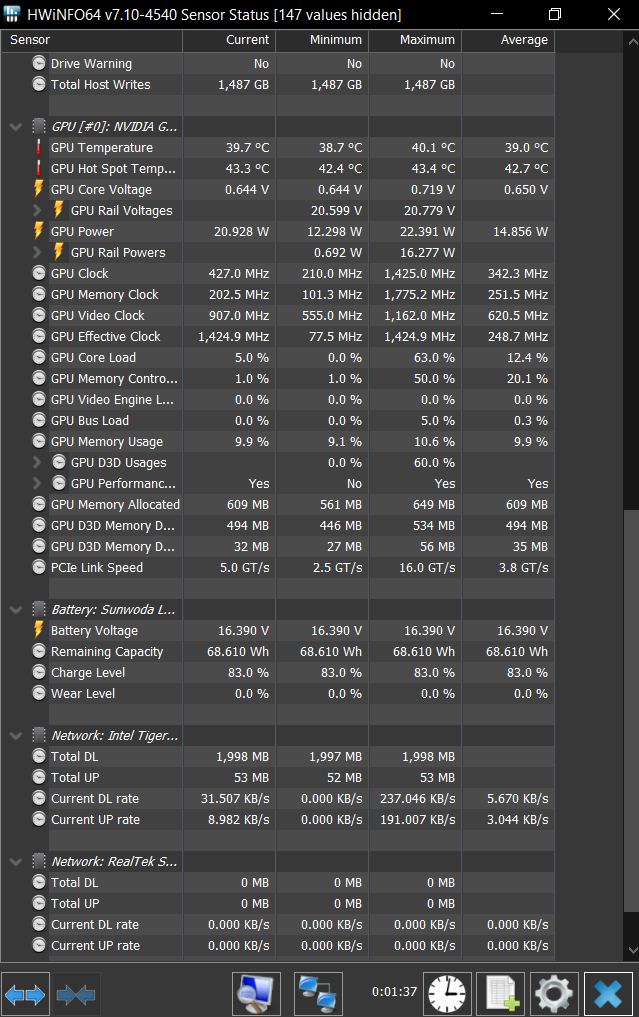639x1017 pixels.
Task: Expand GPU Rail Powers sub-items
Action: tap(37, 252)
